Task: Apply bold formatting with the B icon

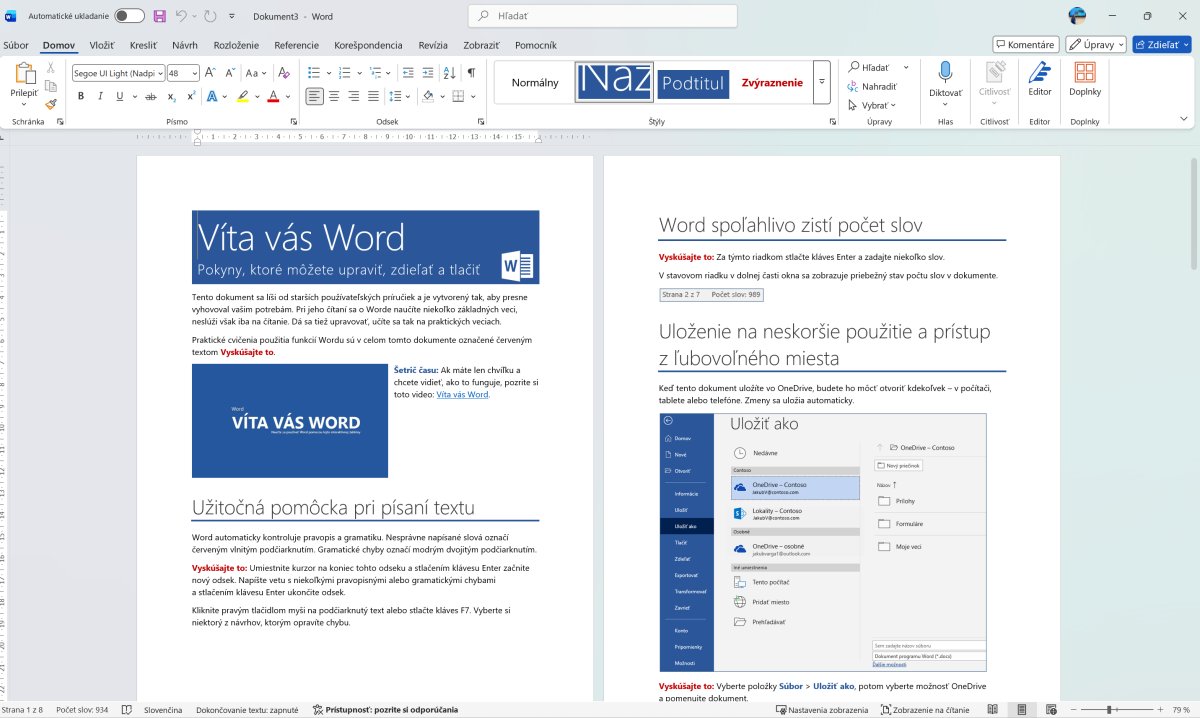Action: 81,96
